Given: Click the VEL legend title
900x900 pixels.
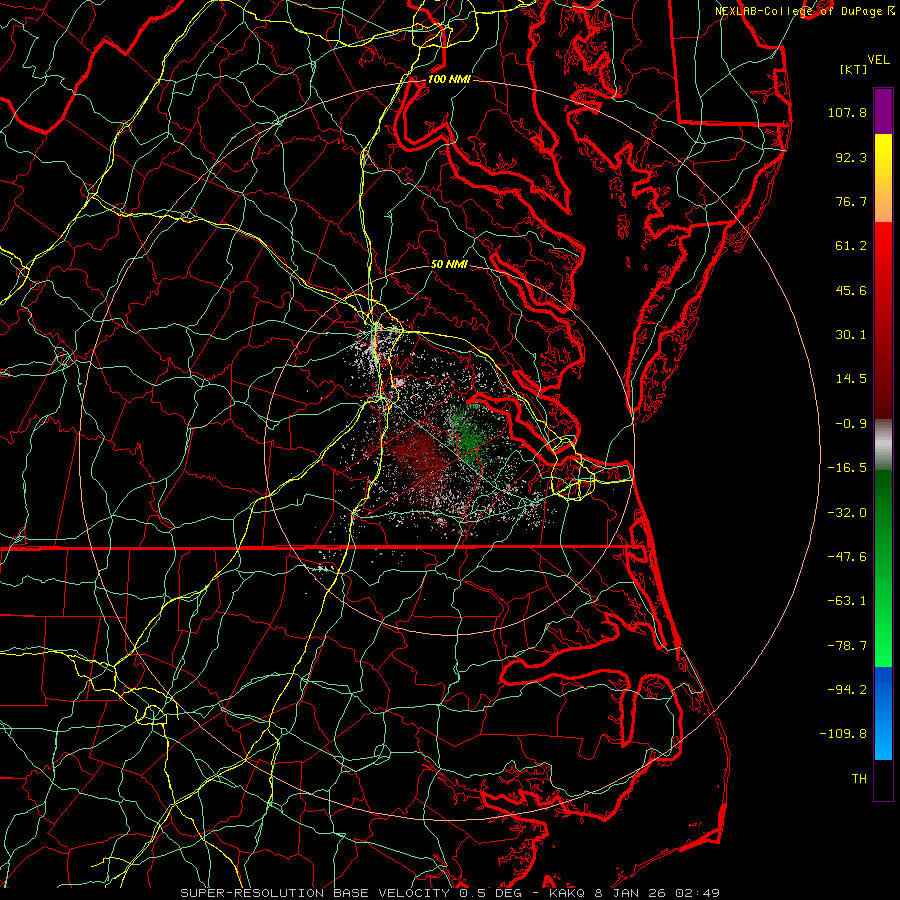Looking at the screenshot, I should (878, 60).
